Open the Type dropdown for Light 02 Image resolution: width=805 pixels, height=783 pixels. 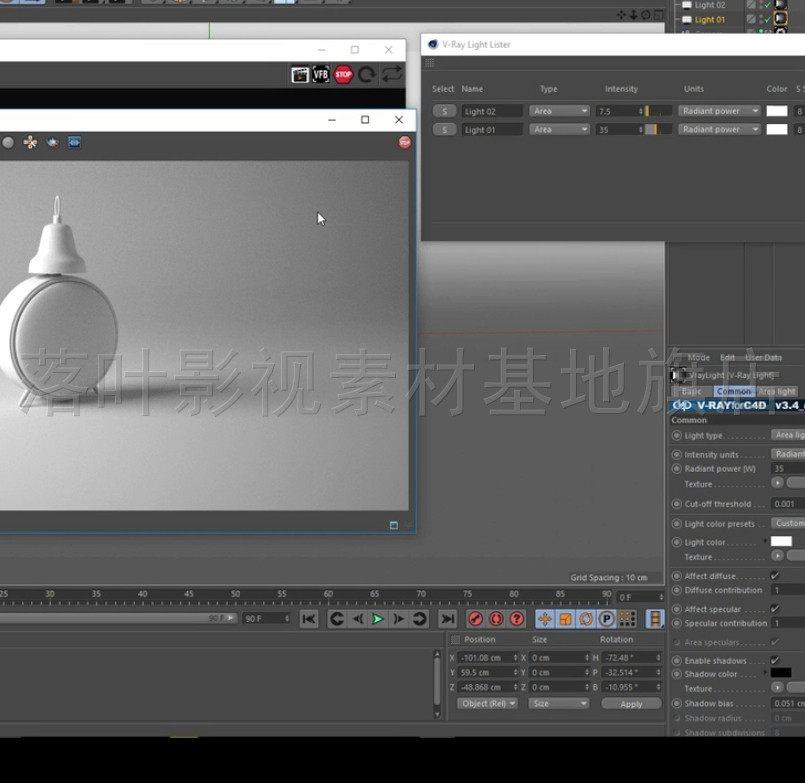[x=559, y=111]
